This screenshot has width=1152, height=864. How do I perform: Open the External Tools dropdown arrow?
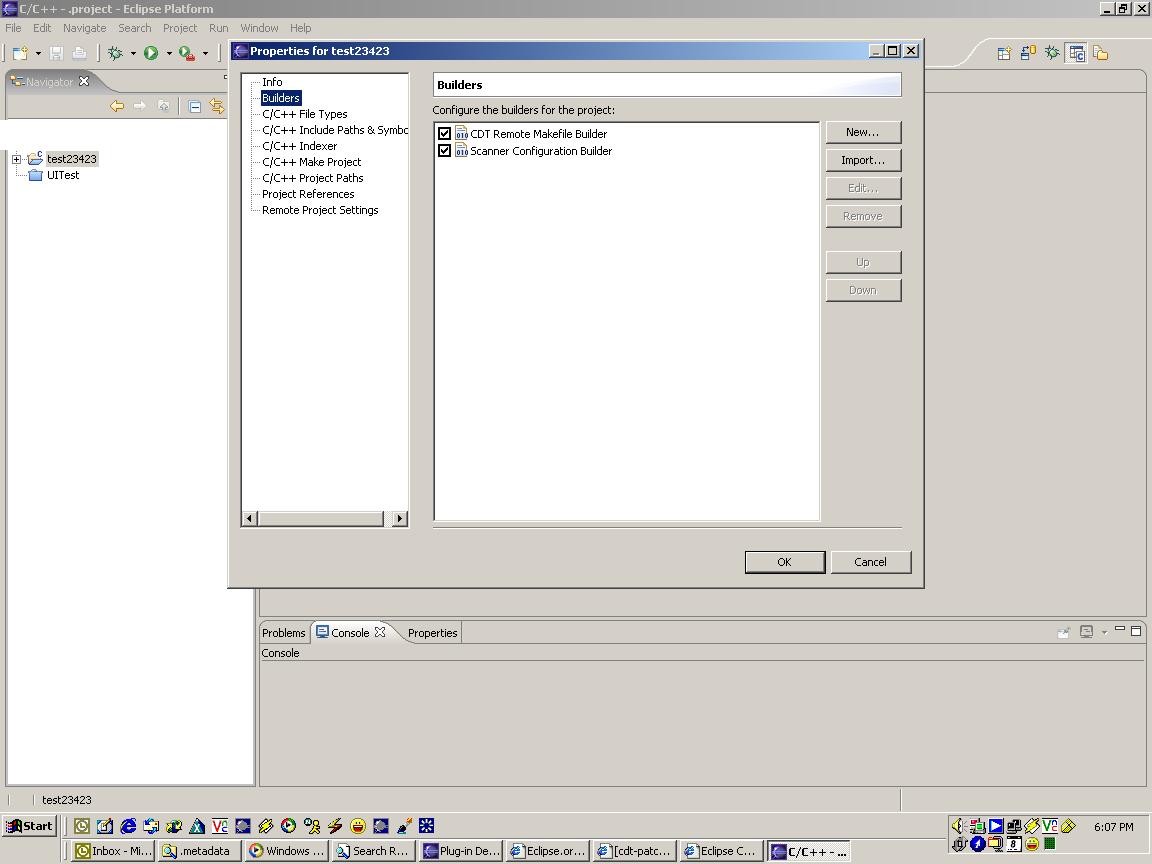205,54
